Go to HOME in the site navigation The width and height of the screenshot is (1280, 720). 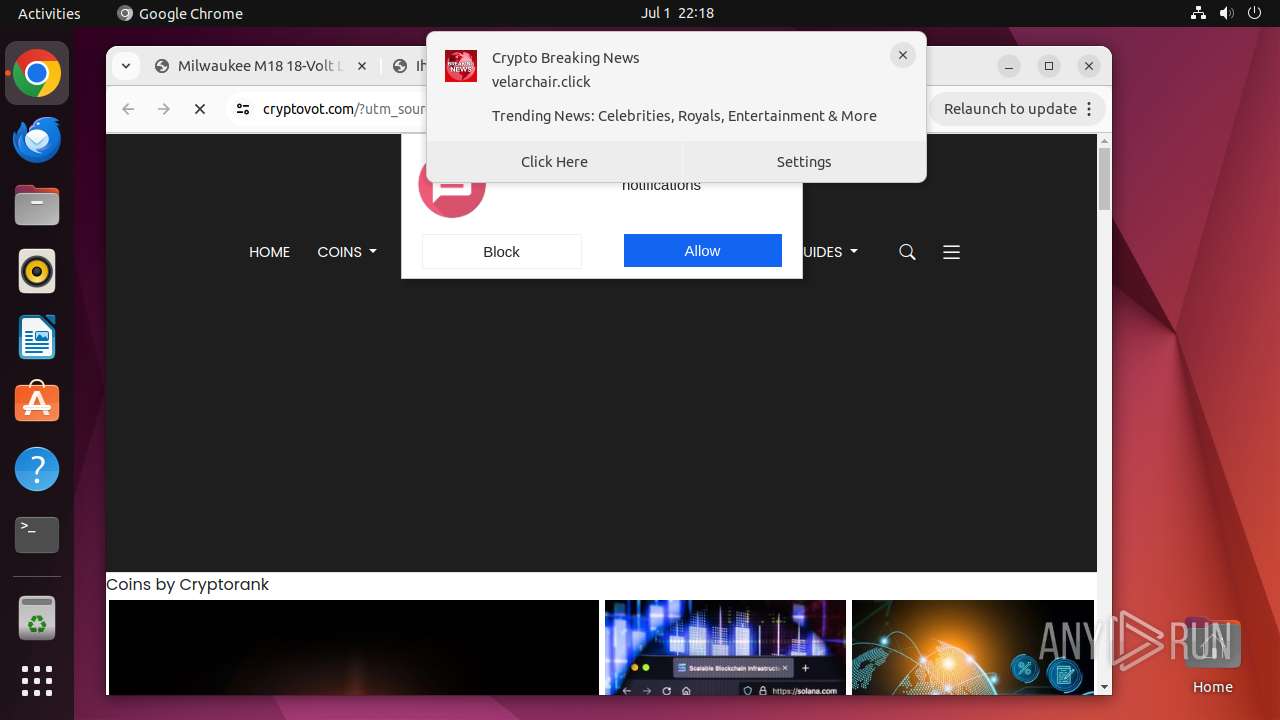(269, 252)
